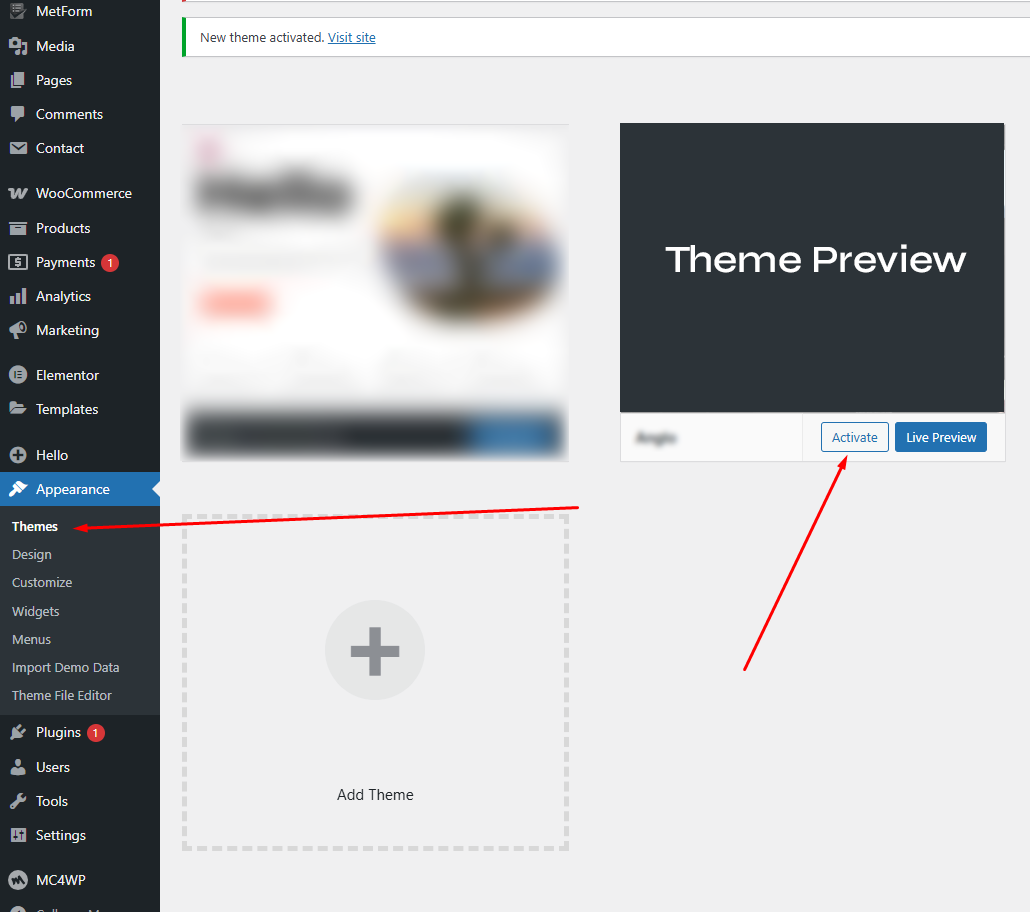The height and width of the screenshot is (912, 1030).
Task: Open the Settings menu in sidebar
Action: [x=60, y=835]
